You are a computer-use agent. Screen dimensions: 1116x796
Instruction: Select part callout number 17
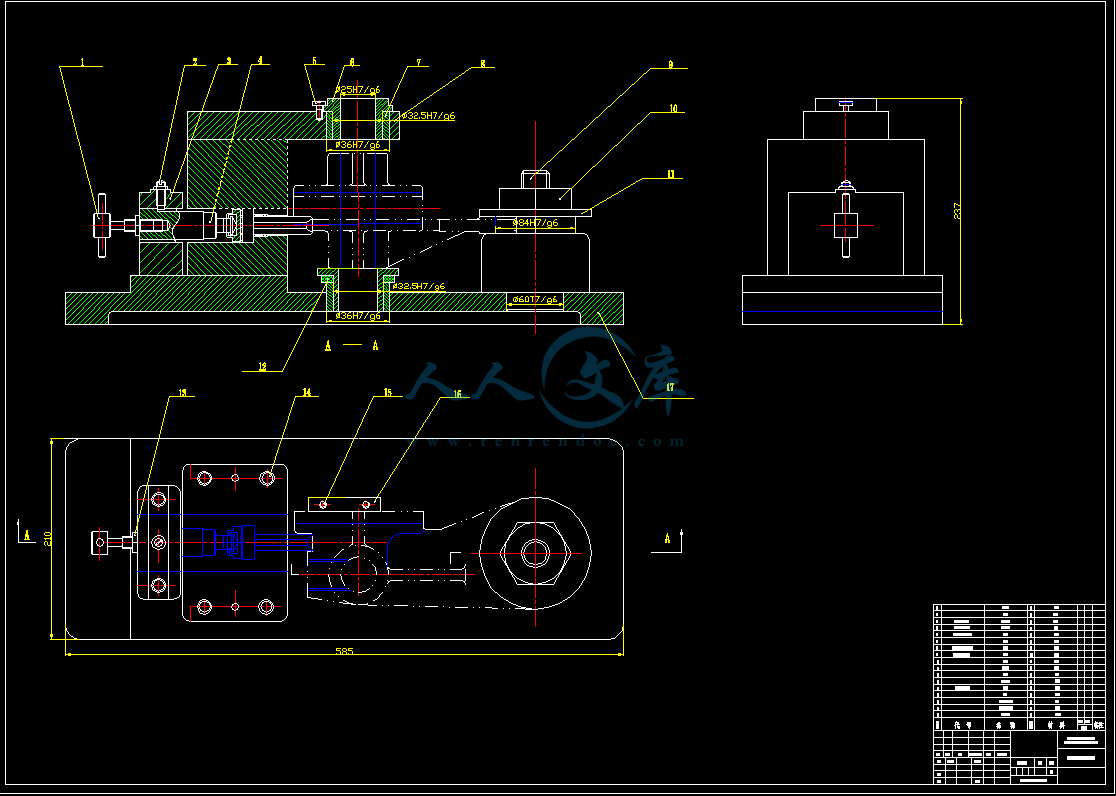click(670, 387)
